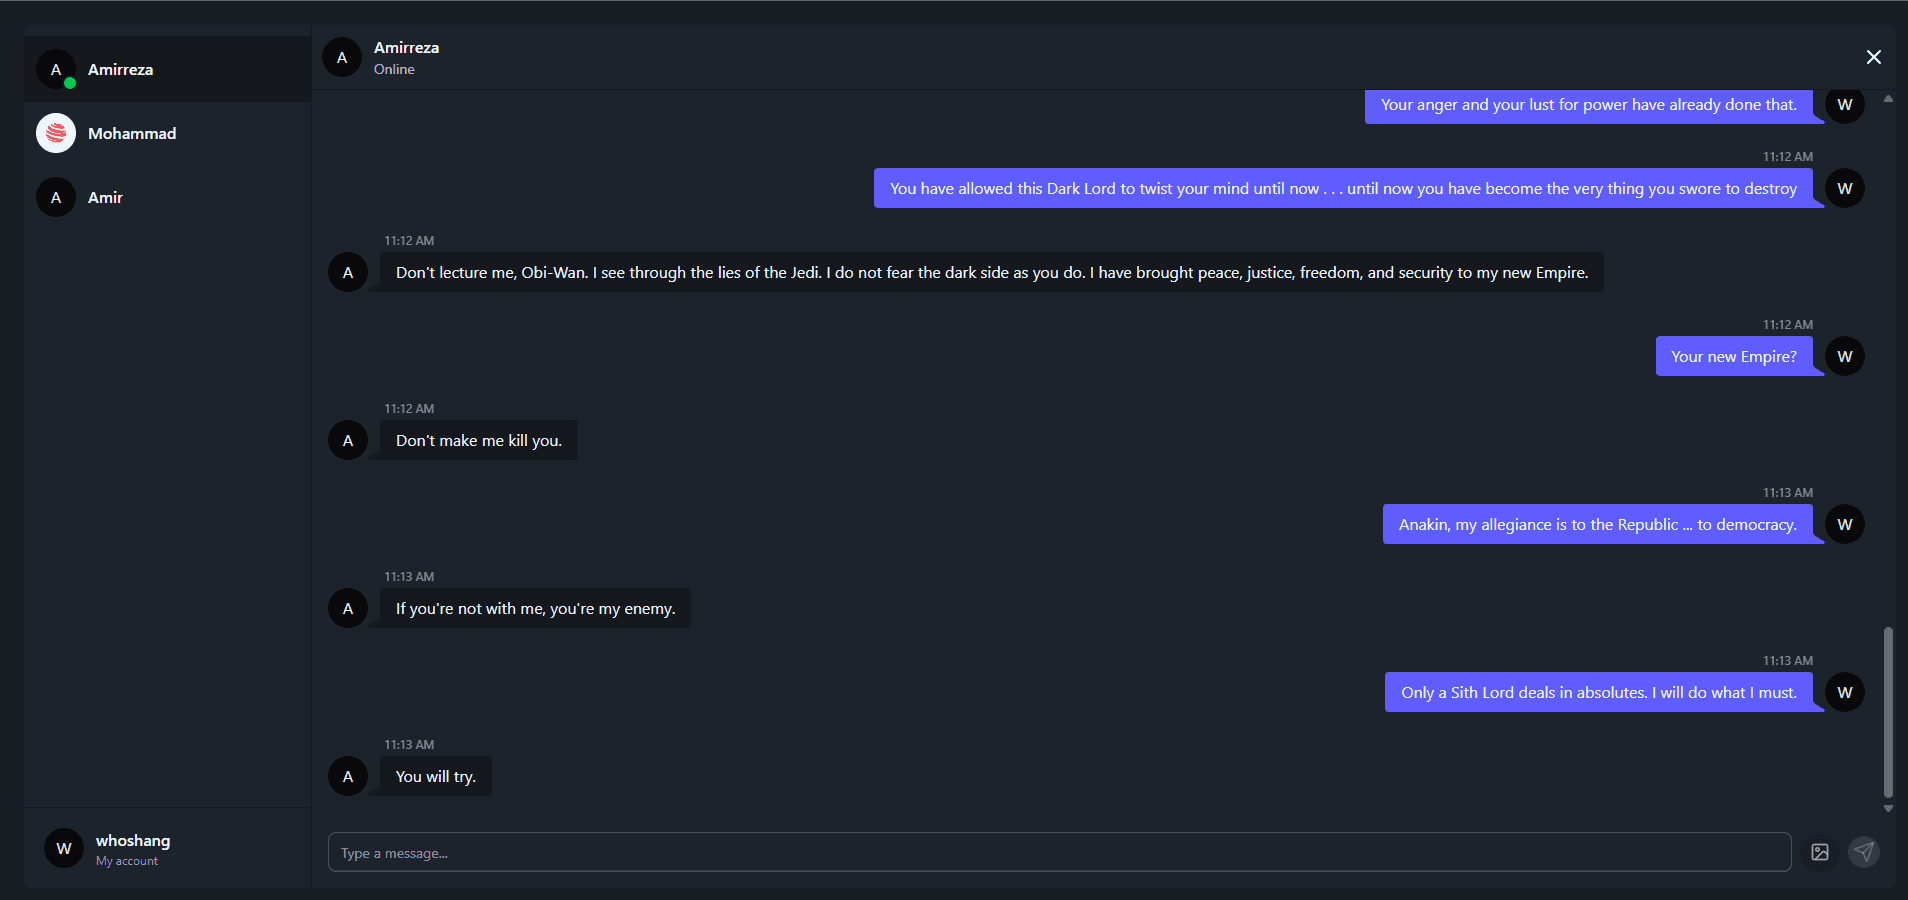Click Amirreza's avatar in the sidebar

tap(56, 69)
